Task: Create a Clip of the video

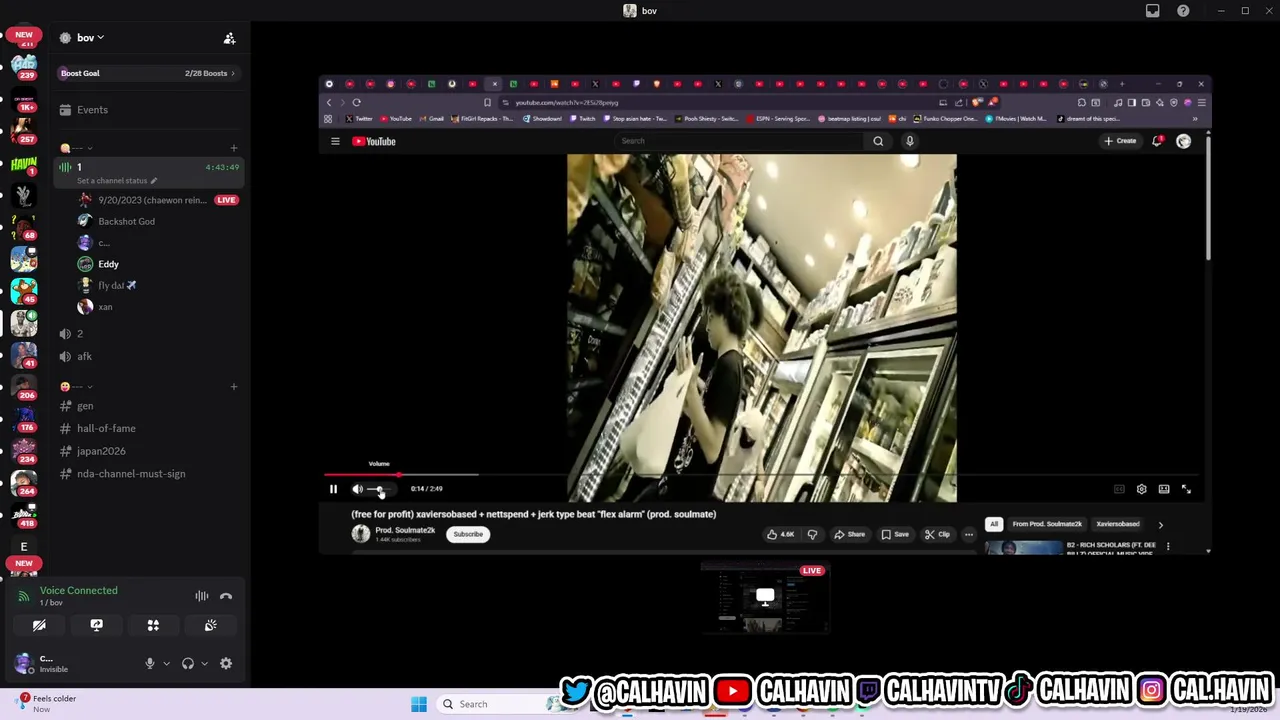Action: (x=938, y=534)
